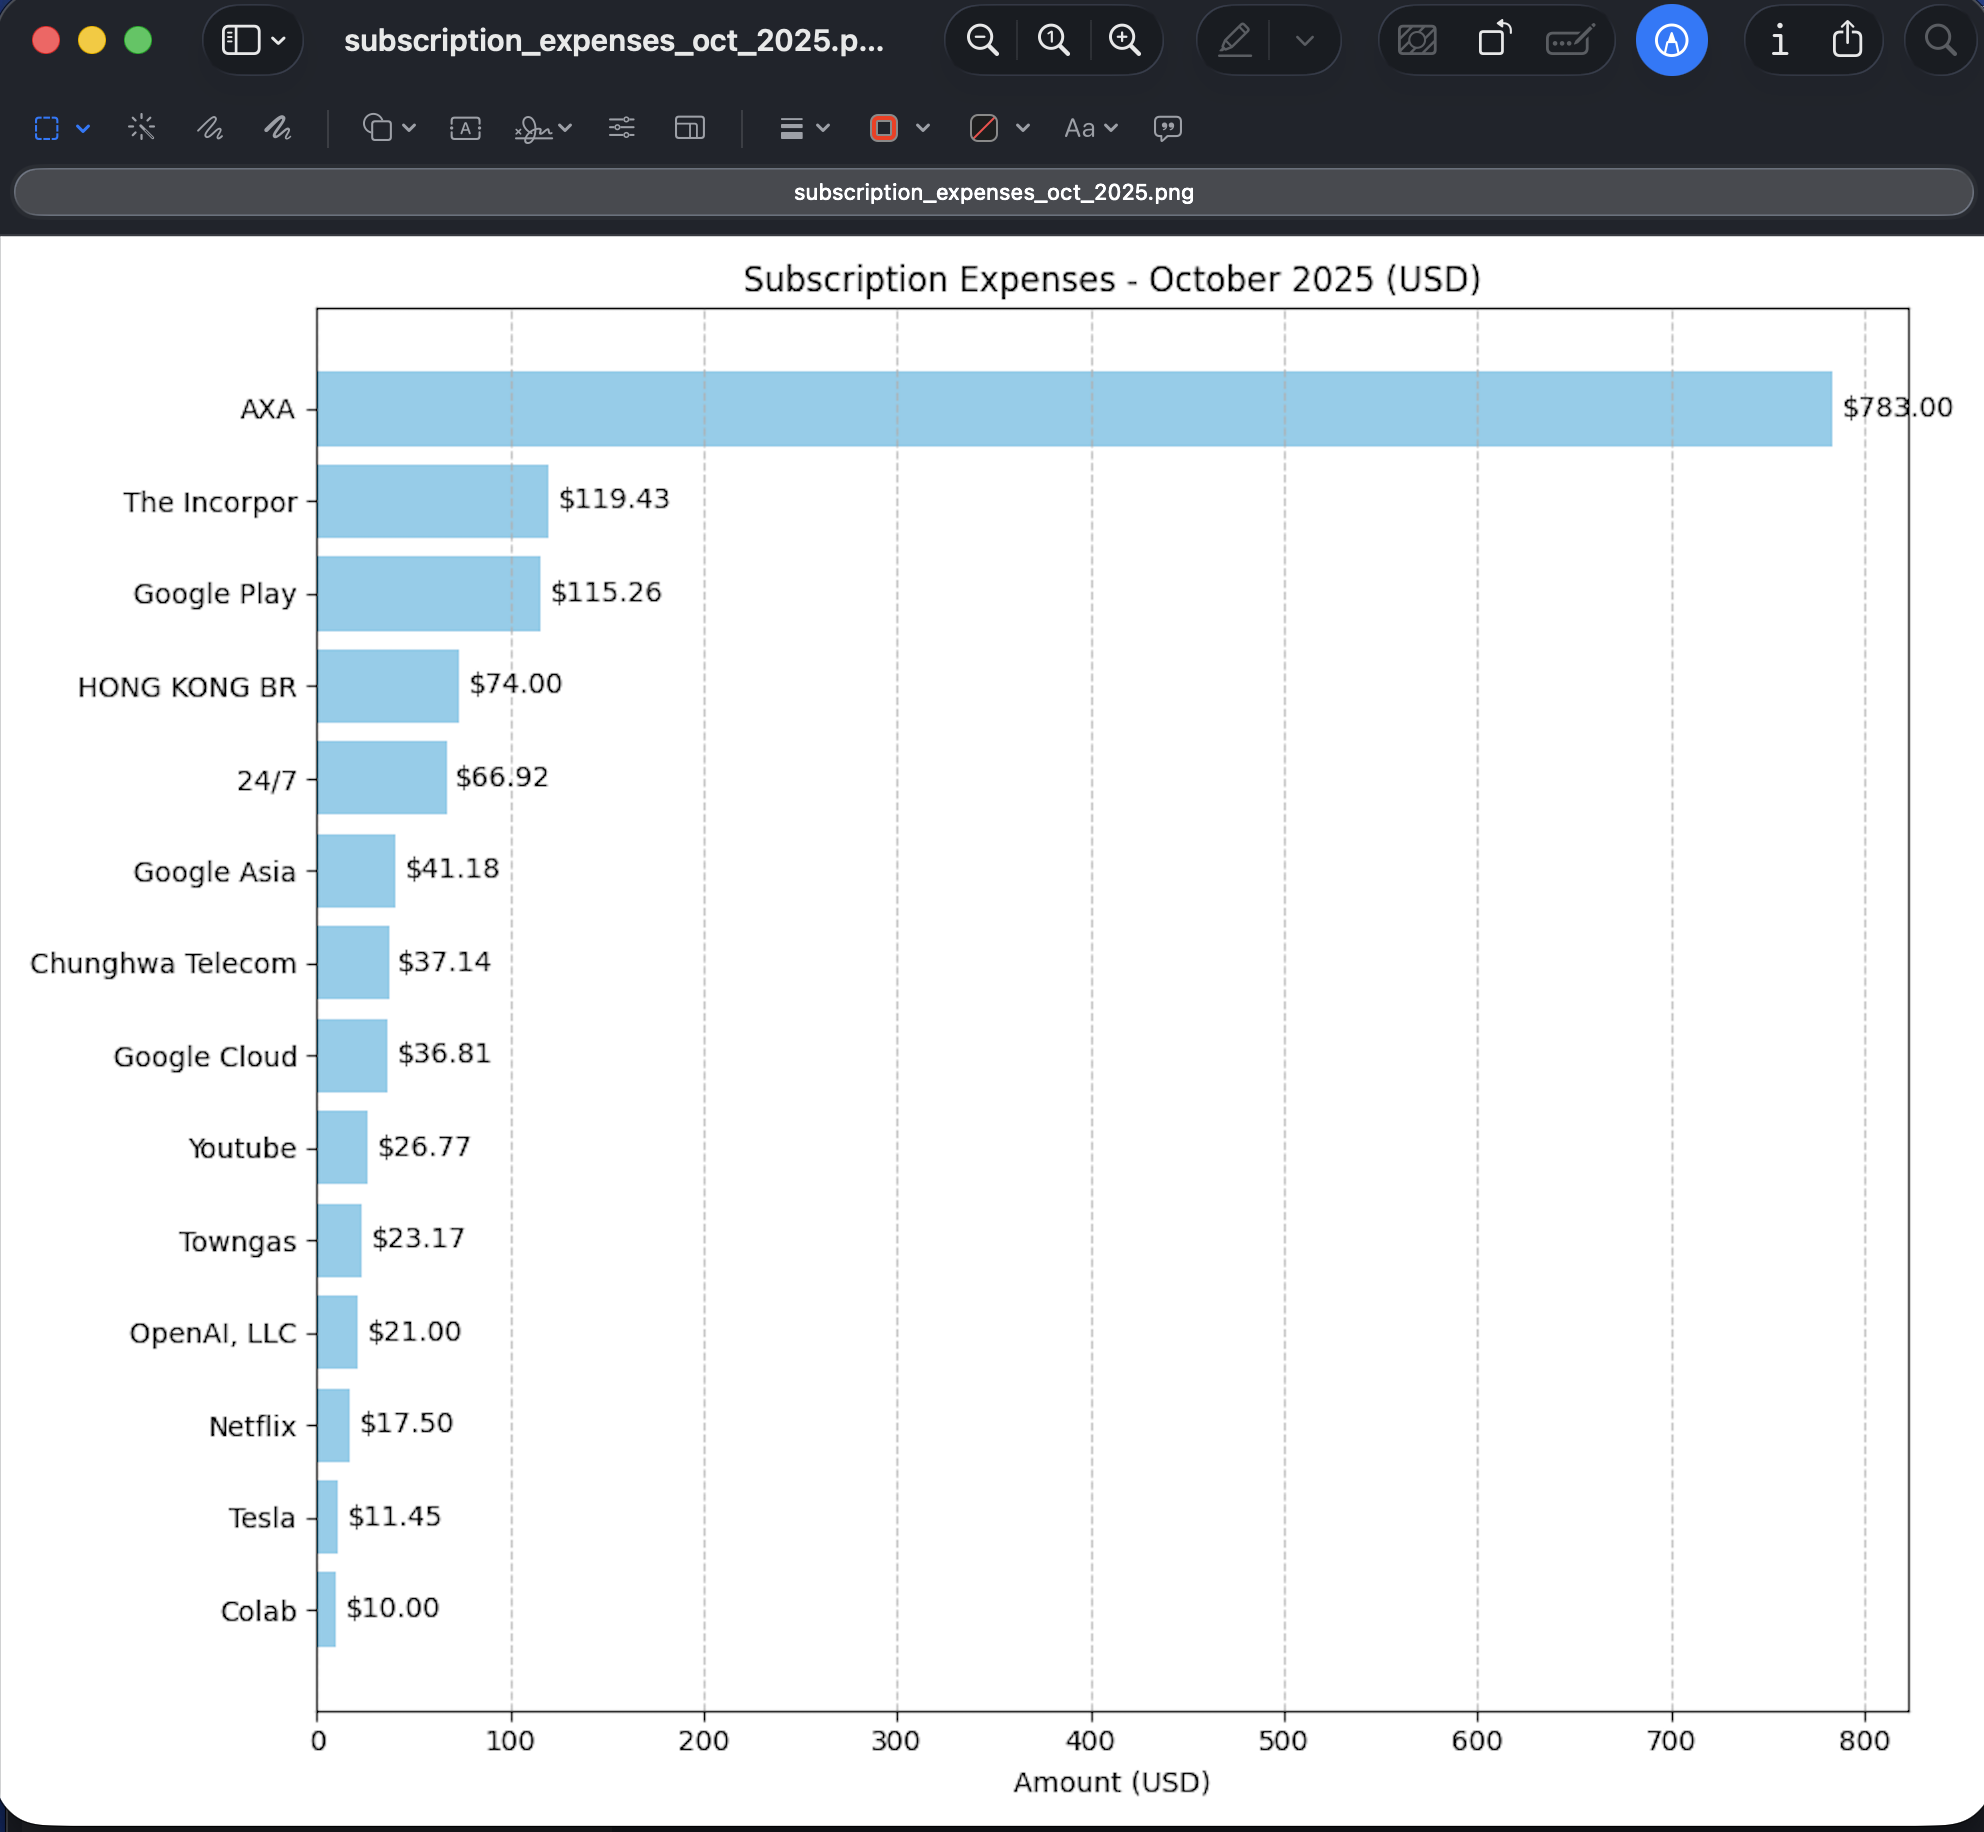Select the Sketch tool

pos(210,128)
